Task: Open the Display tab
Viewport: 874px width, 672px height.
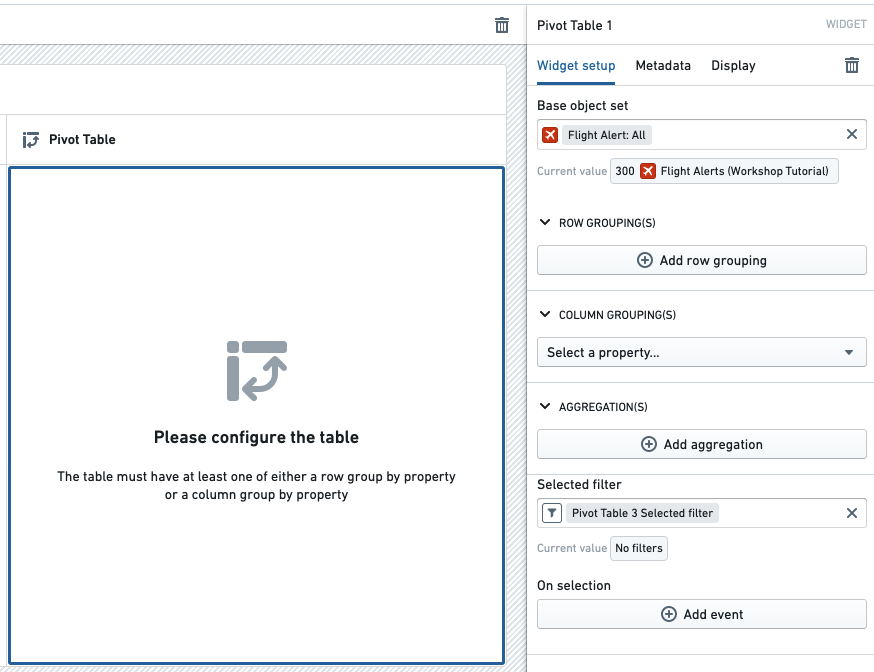Action: click(x=733, y=66)
